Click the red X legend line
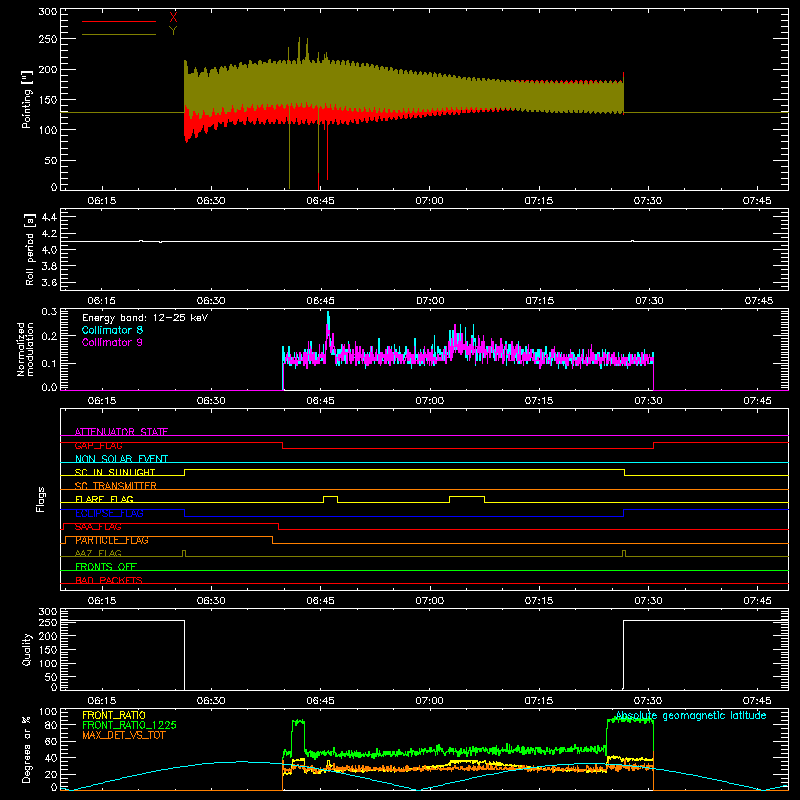 [x=119, y=21]
